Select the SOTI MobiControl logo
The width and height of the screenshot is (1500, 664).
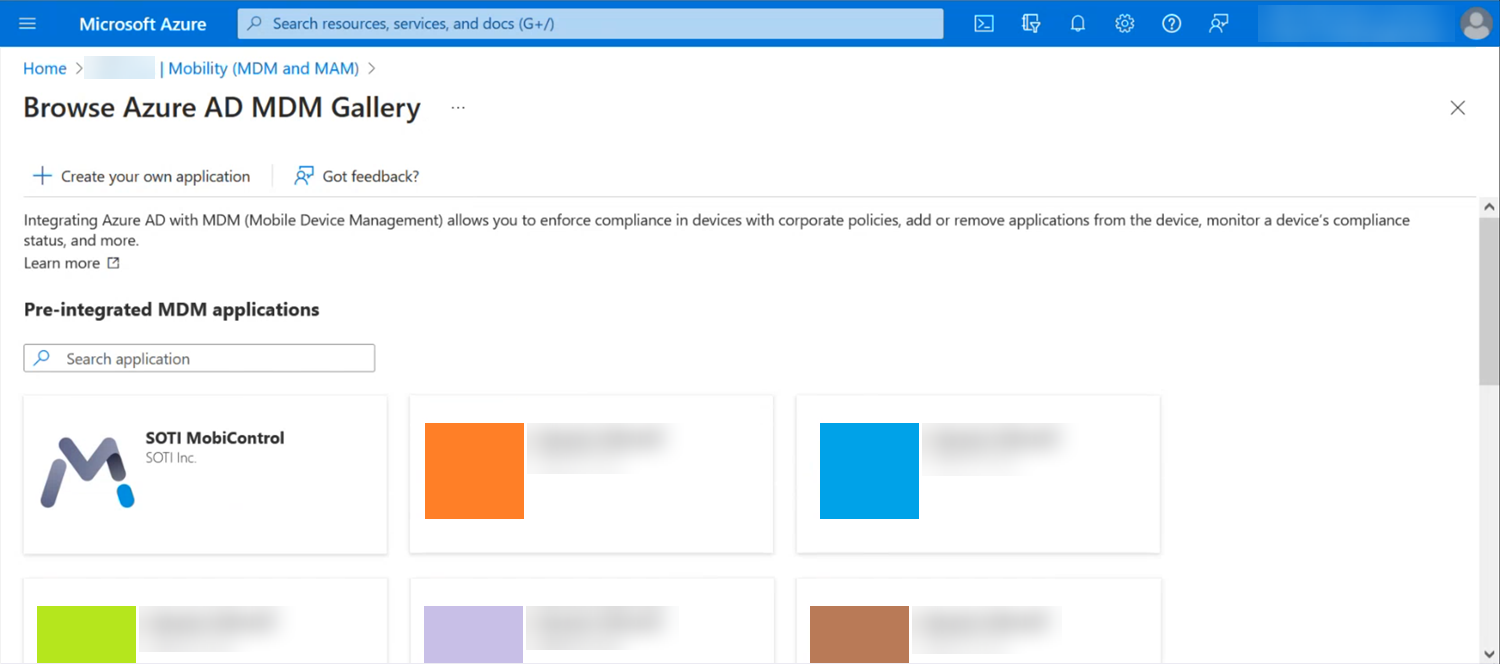point(87,472)
